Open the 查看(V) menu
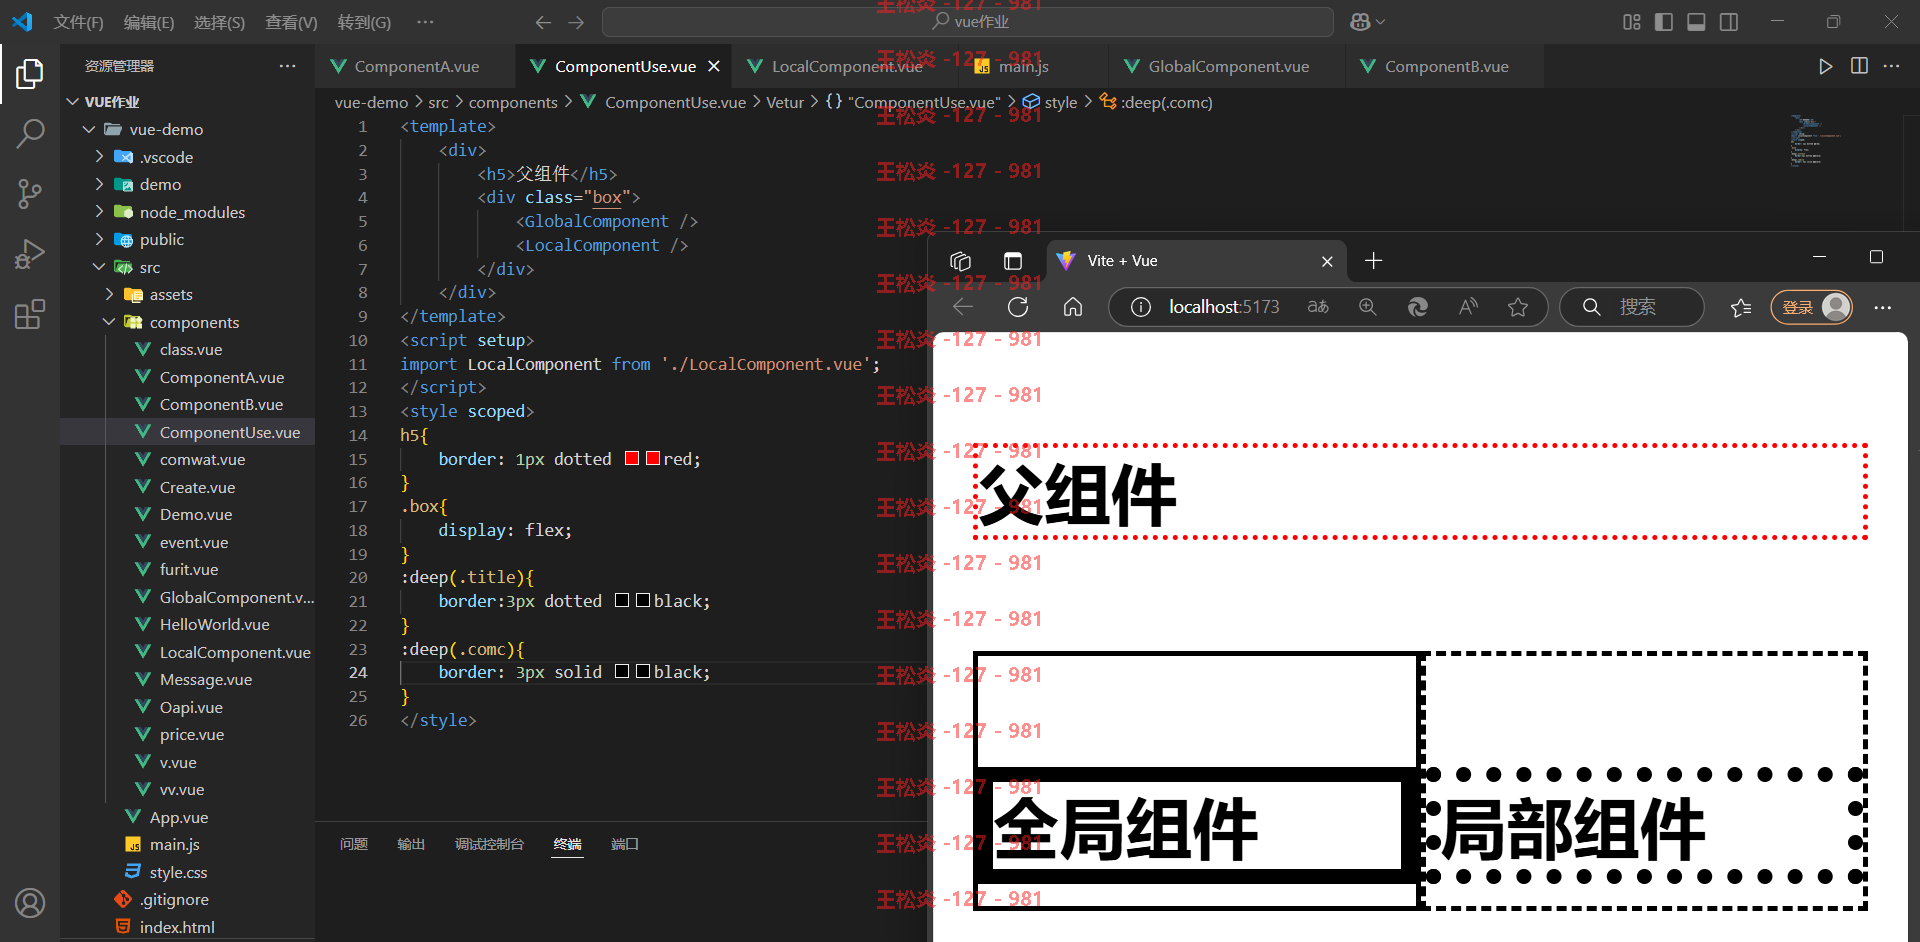Viewport: 1920px width, 942px height. pos(291,22)
